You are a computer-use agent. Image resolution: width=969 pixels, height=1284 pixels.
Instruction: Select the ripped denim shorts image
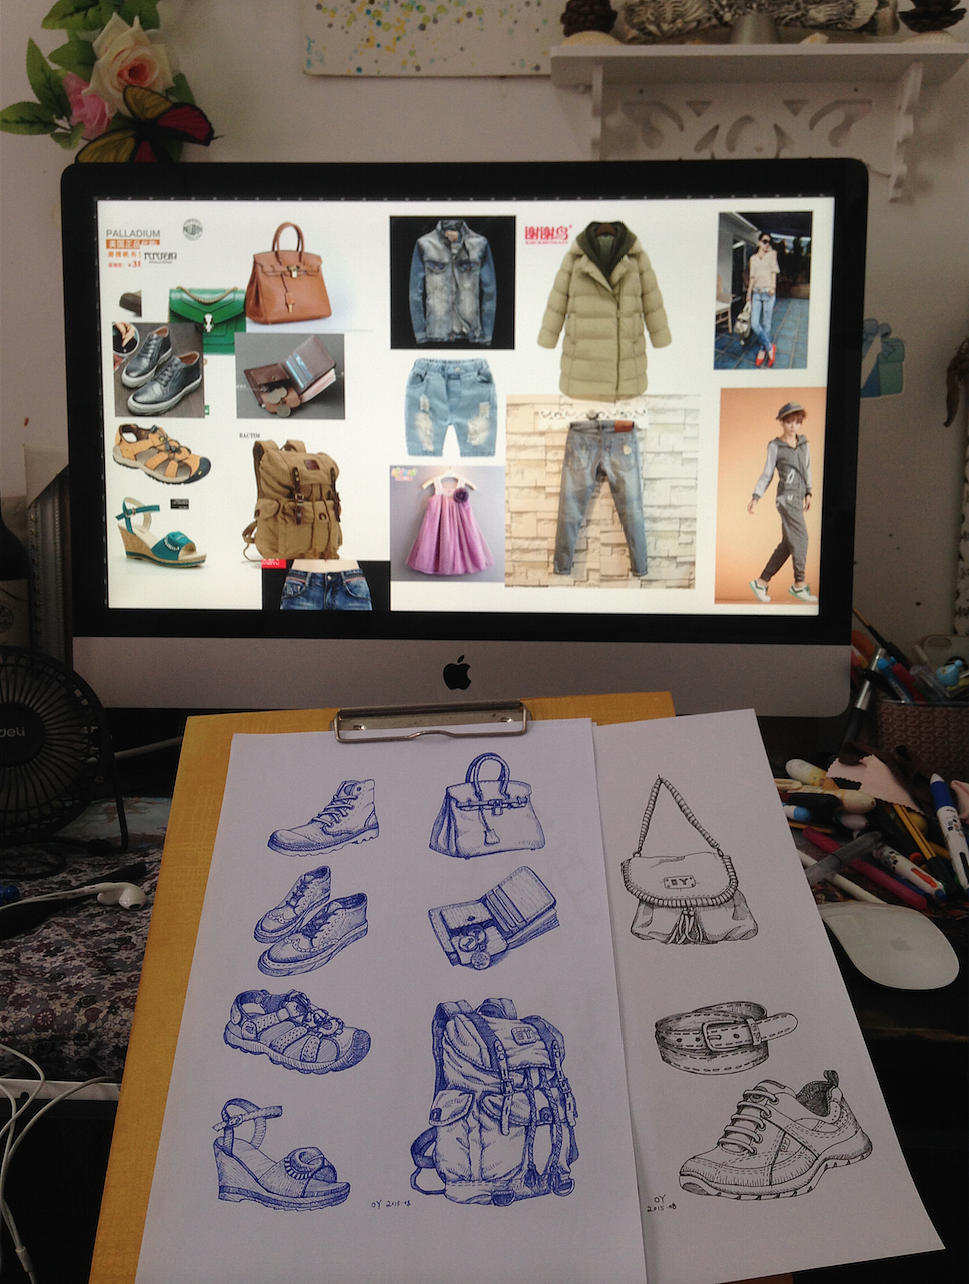point(451,408)
